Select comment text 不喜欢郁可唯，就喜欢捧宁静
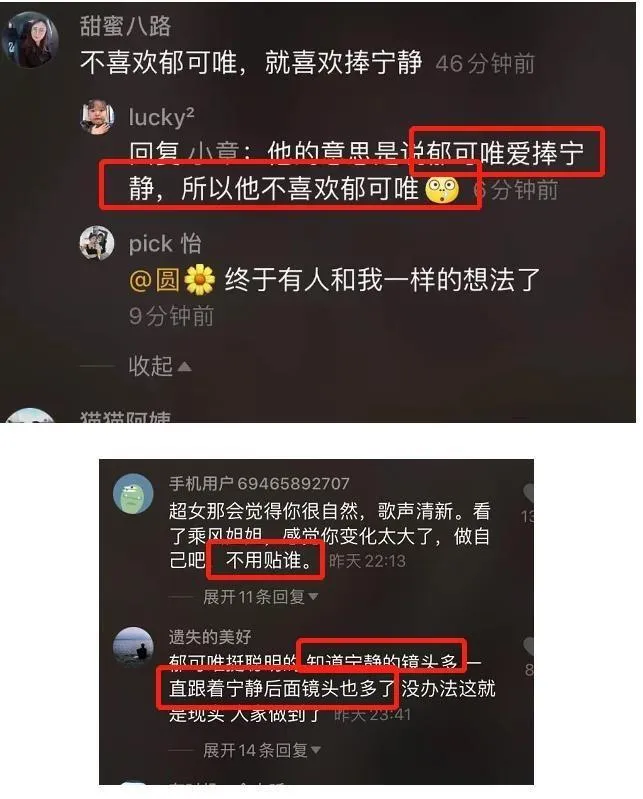 point(251,63)
